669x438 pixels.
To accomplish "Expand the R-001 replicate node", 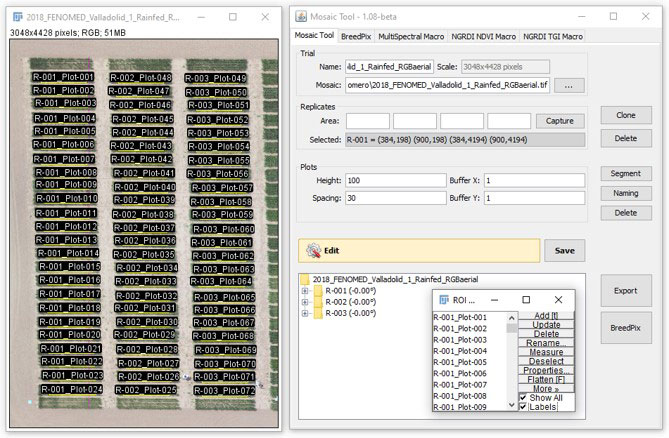I will click(305, 291).
